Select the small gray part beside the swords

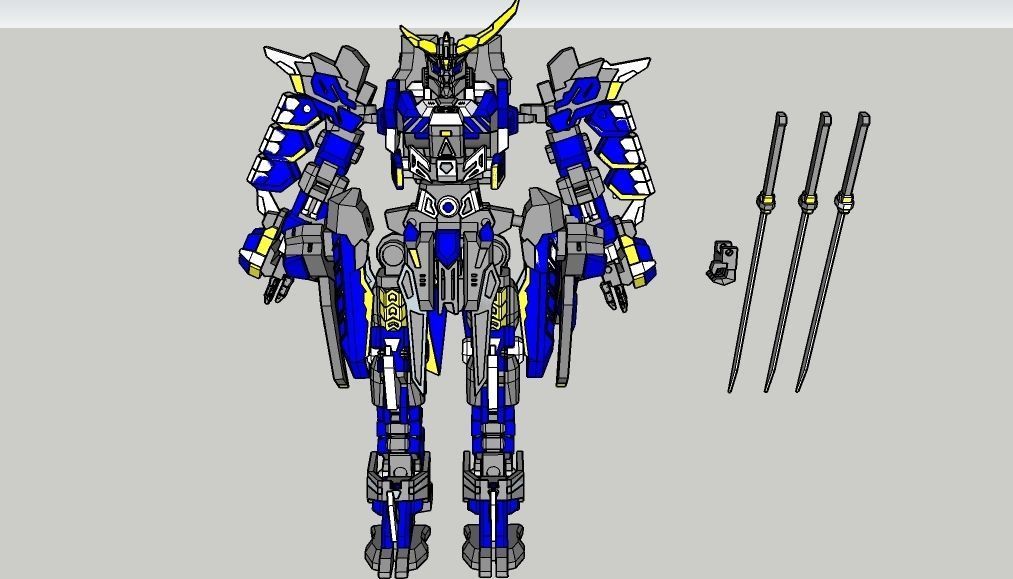tap(722, 261)
